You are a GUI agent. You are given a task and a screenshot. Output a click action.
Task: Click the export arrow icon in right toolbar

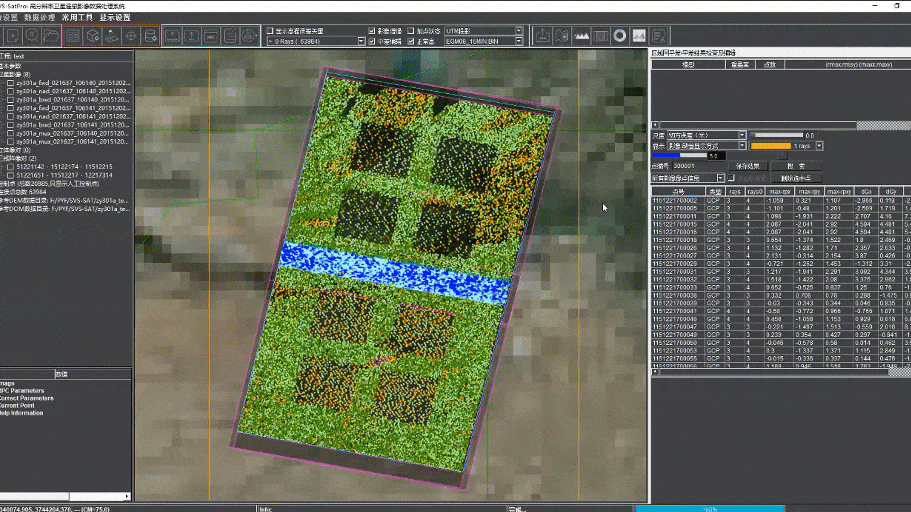tap(543, 36)
